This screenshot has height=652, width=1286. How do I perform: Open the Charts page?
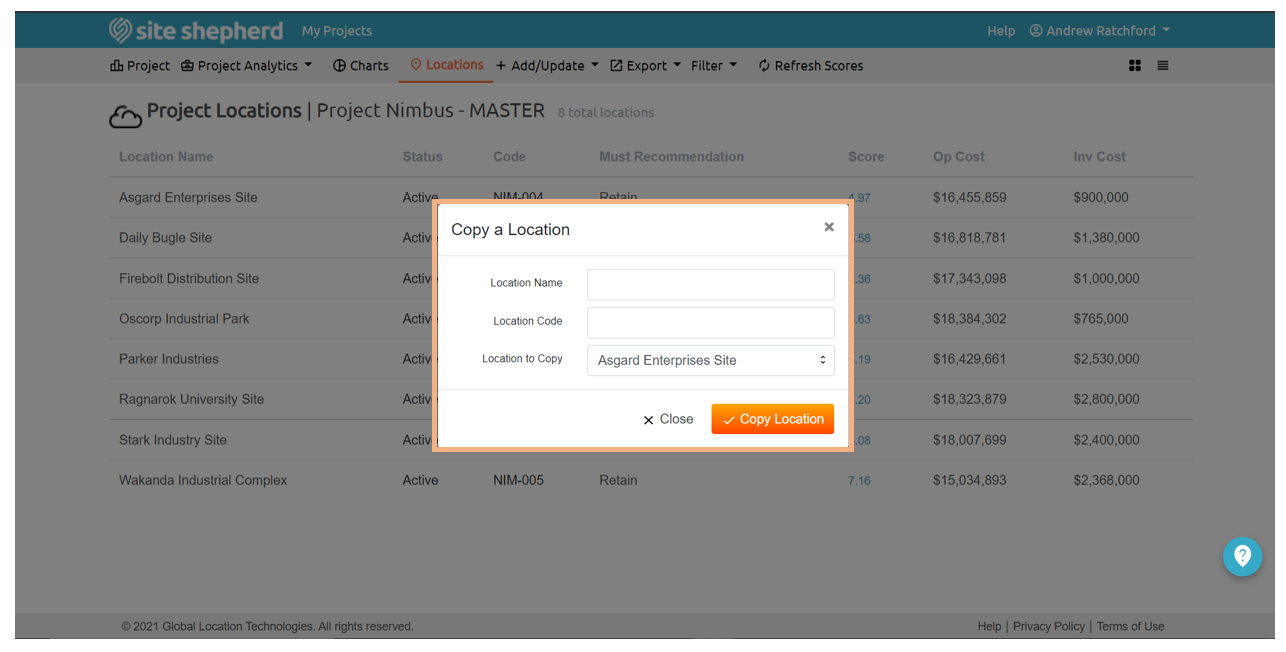[x=360, y=66]
